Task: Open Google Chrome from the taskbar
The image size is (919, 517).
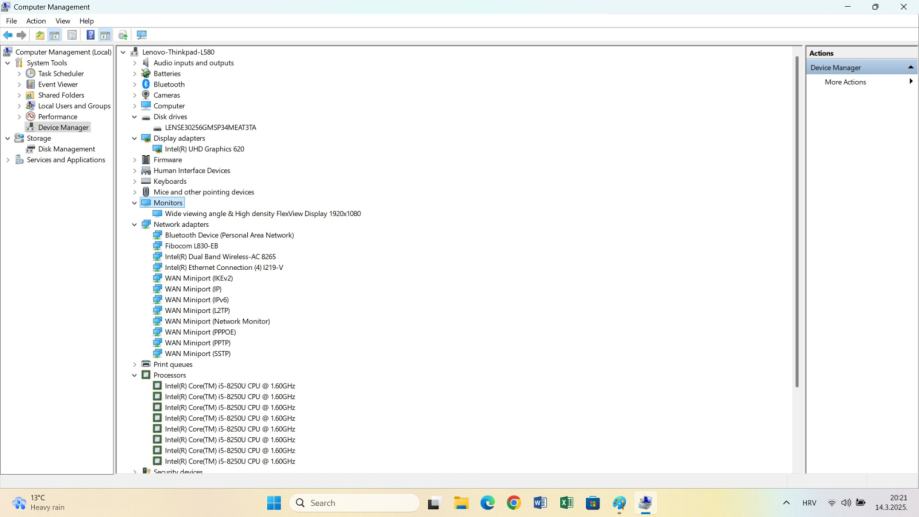Action: tap(514, 503)
